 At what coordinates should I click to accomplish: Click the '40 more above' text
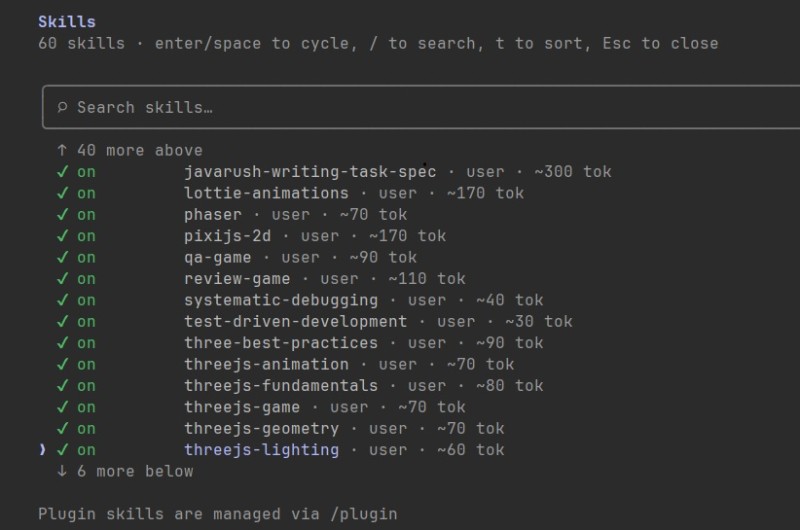coord(140,150)
